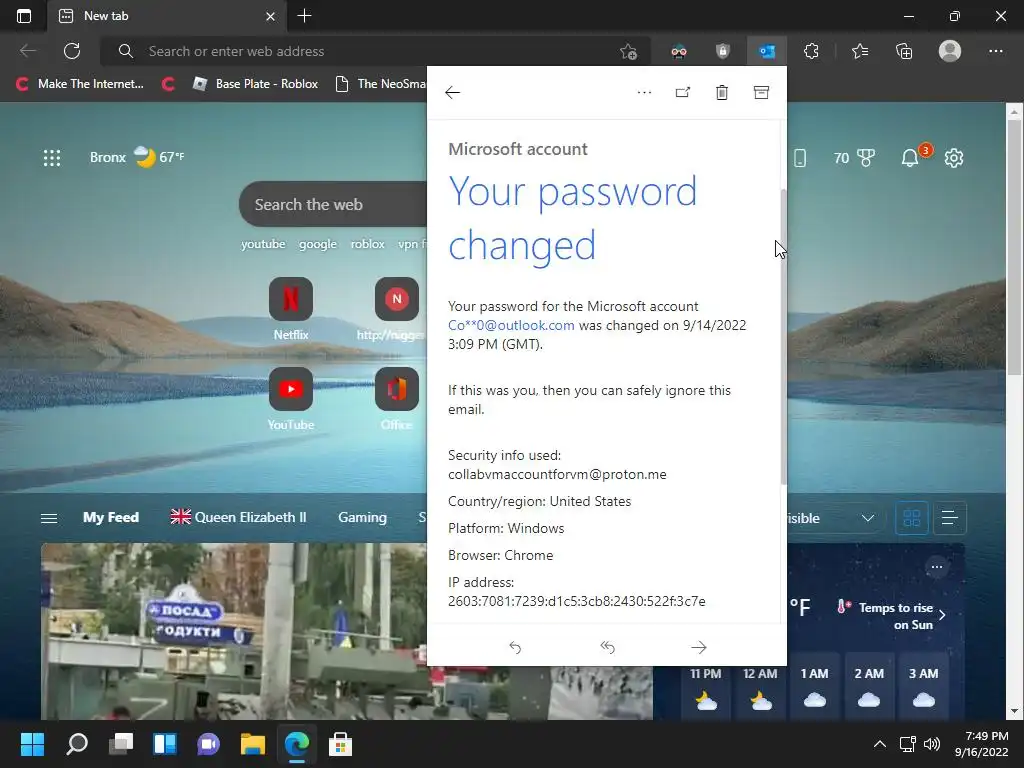Click the shield extension icon
The image size is (1024, 768).
[722, 51]
